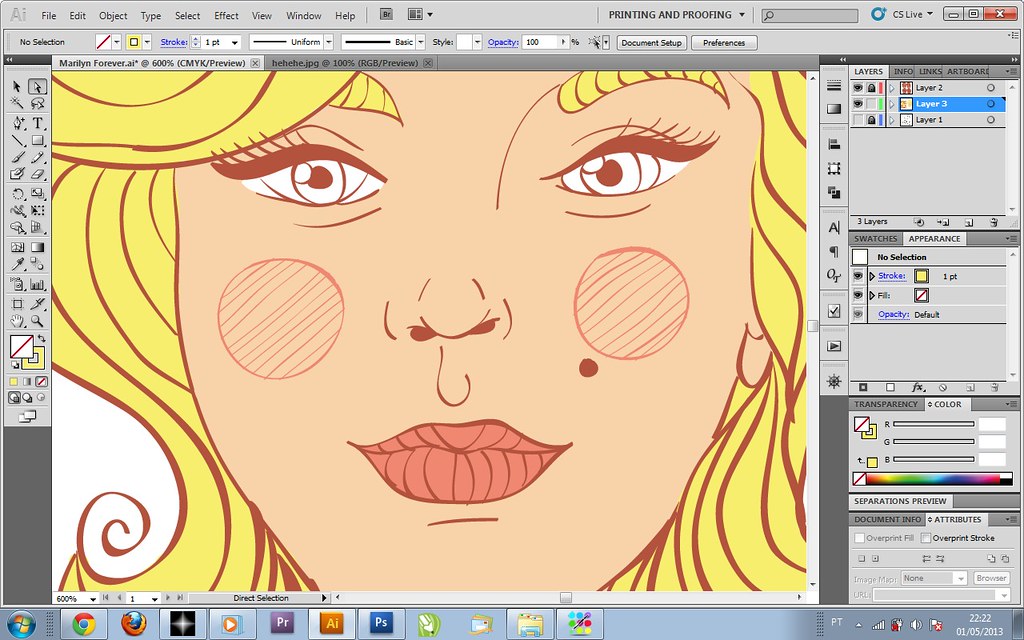Launch Photoshop from the taskbar
The image size is (1024, 640).
point(381,625)
